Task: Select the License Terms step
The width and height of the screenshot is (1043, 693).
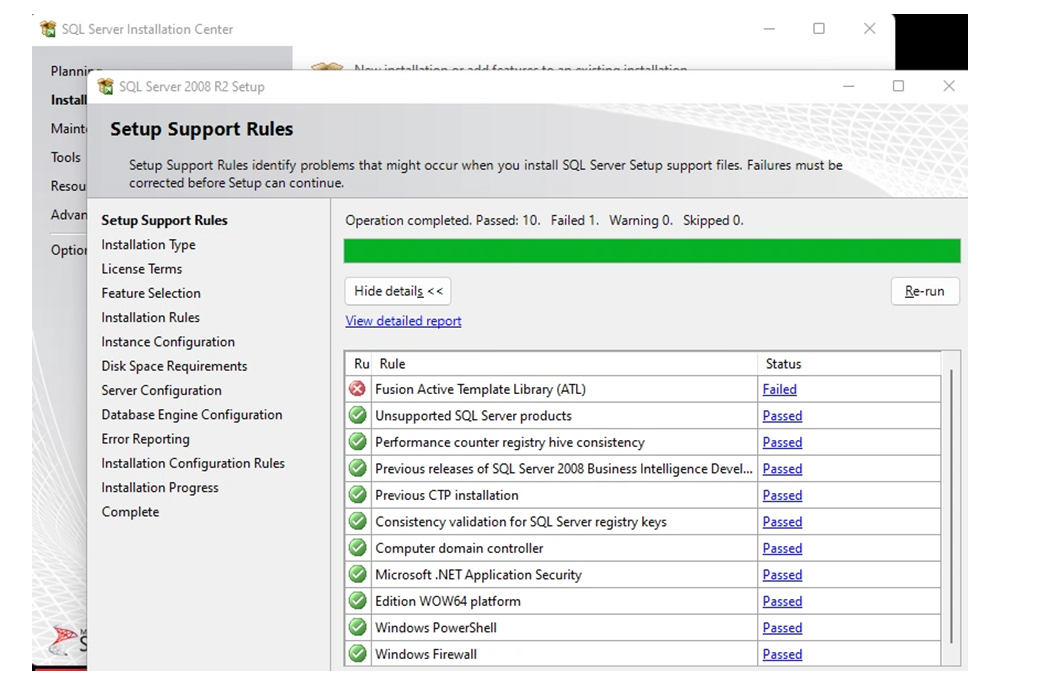Action: point(142,269)
